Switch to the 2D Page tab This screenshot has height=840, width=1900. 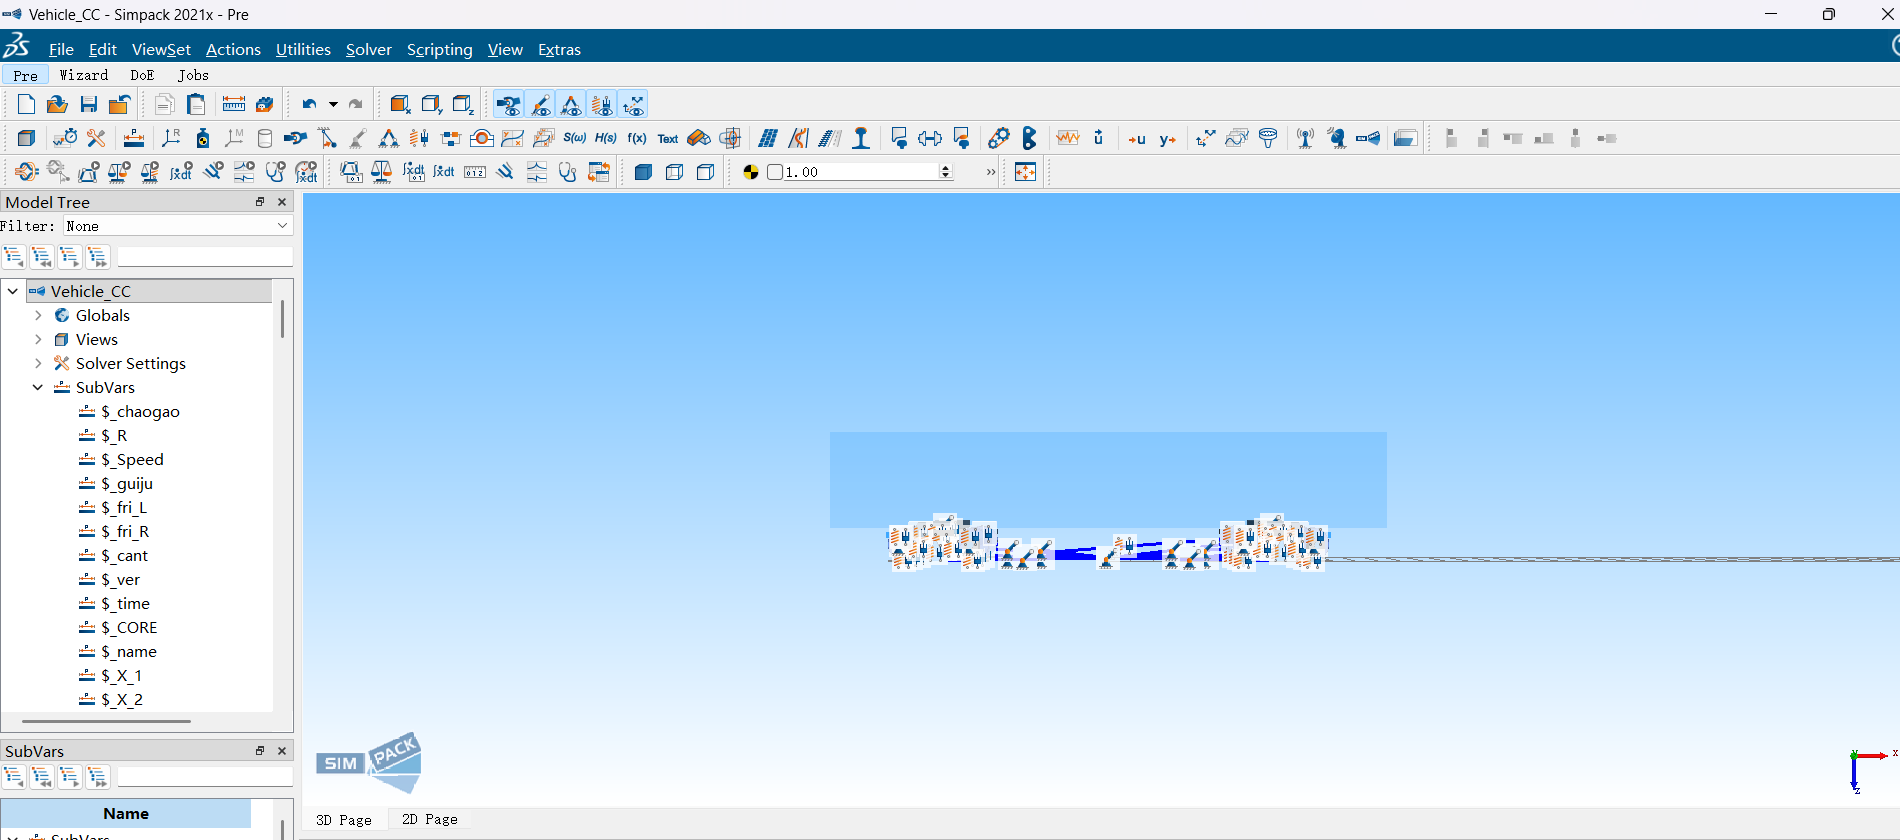pos(429,819)
